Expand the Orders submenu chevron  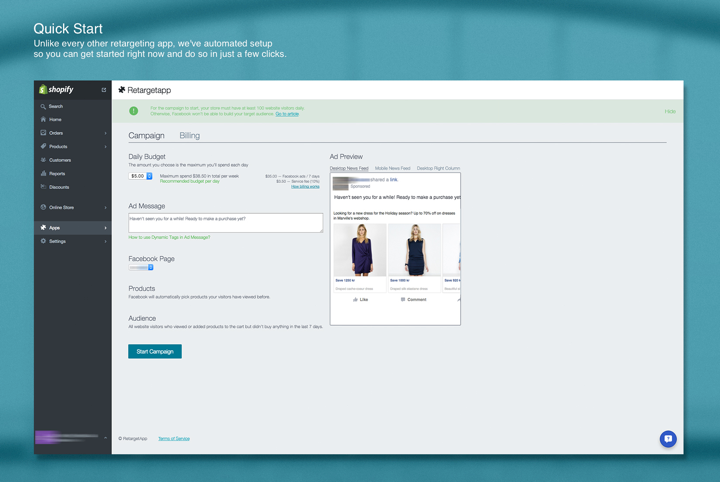point(106,133)
